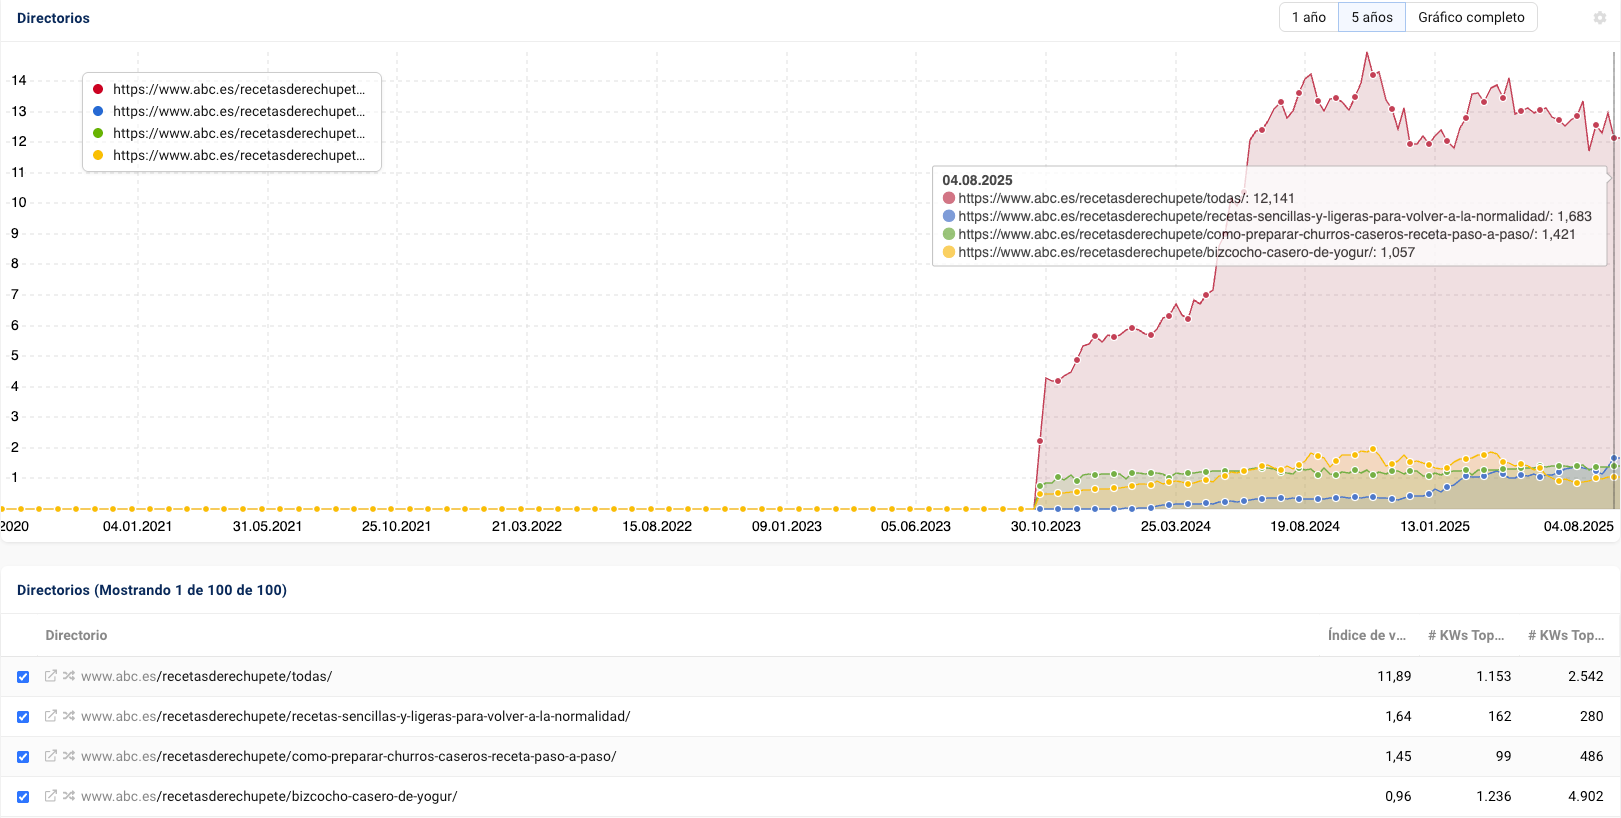This screenshot has height=818, width=1621.
Task: Select the Gráfico completo view
Action: (1470, 17)
